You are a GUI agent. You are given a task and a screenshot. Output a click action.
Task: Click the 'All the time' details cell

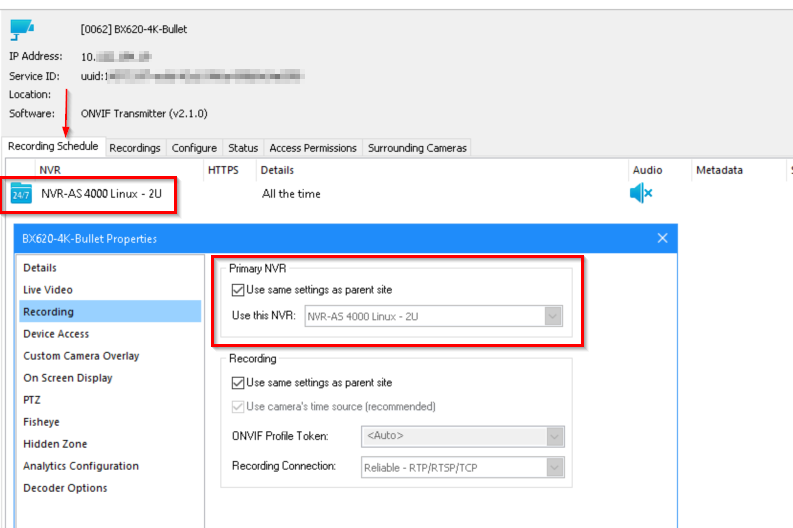point(291,194)
